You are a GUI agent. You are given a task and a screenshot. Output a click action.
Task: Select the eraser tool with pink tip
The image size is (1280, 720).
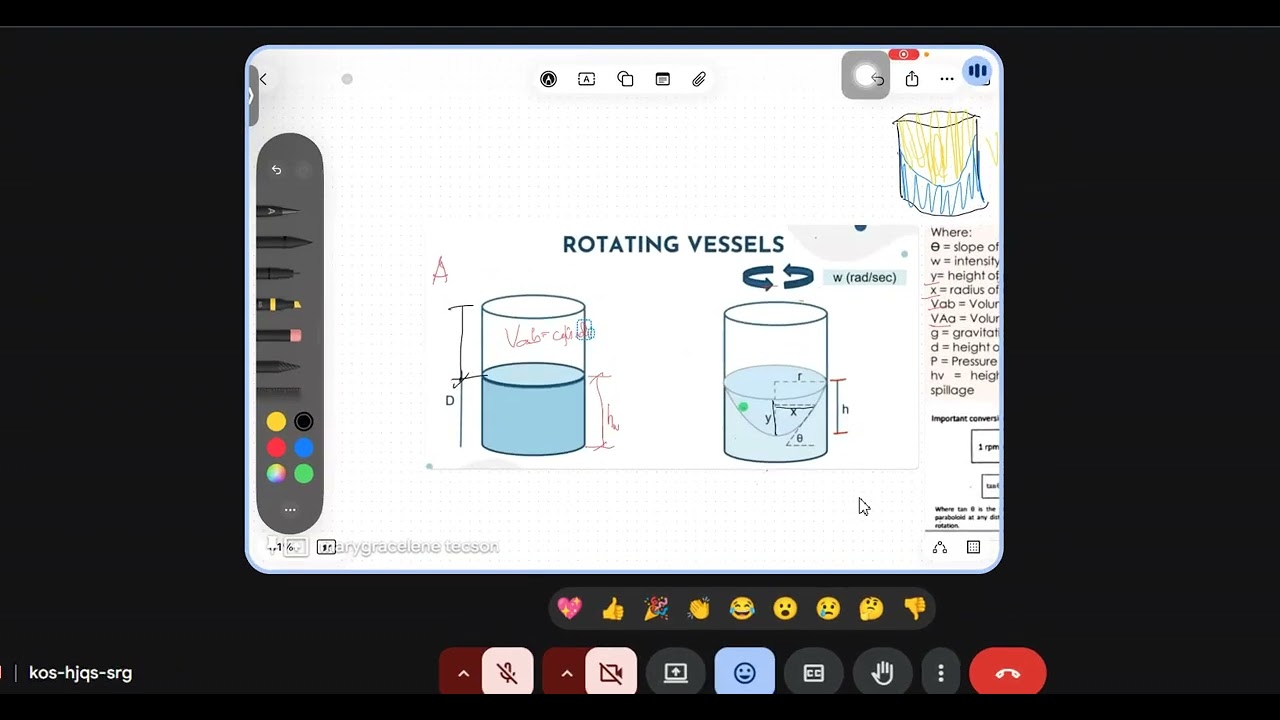279,335
